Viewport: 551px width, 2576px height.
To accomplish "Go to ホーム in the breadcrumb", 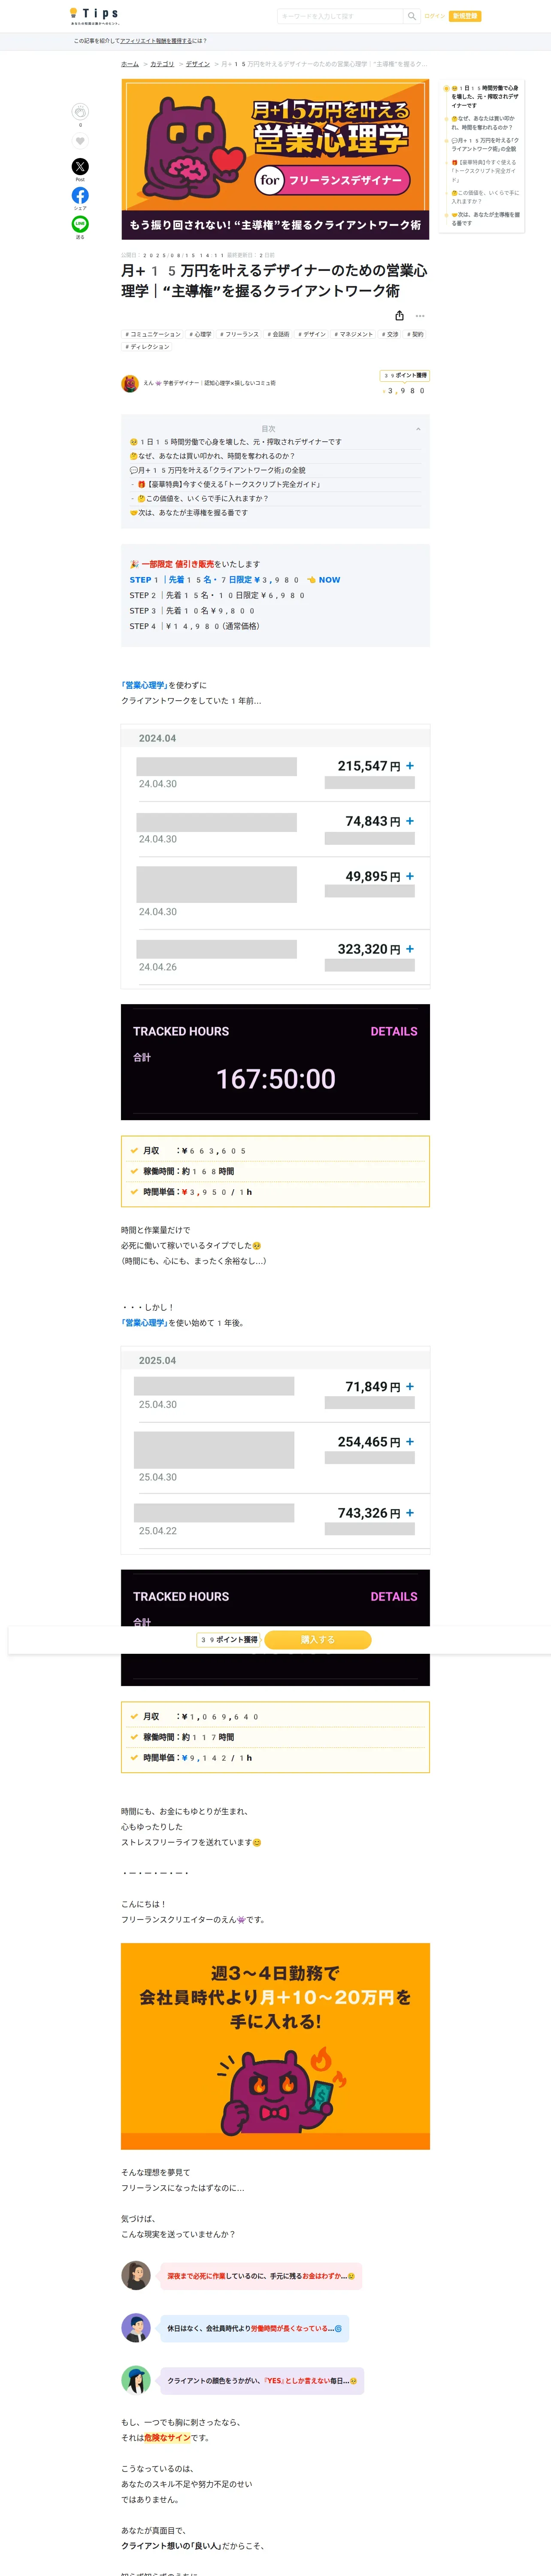I will 130,64.
